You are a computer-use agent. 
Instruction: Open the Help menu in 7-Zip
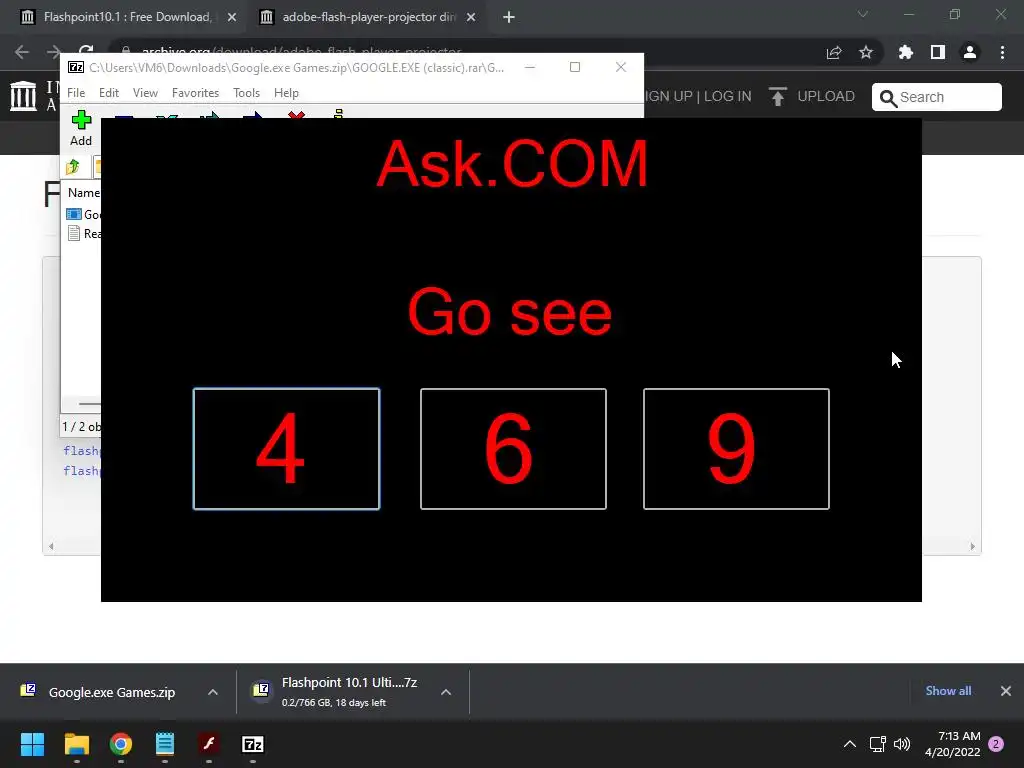click(286, 93)
